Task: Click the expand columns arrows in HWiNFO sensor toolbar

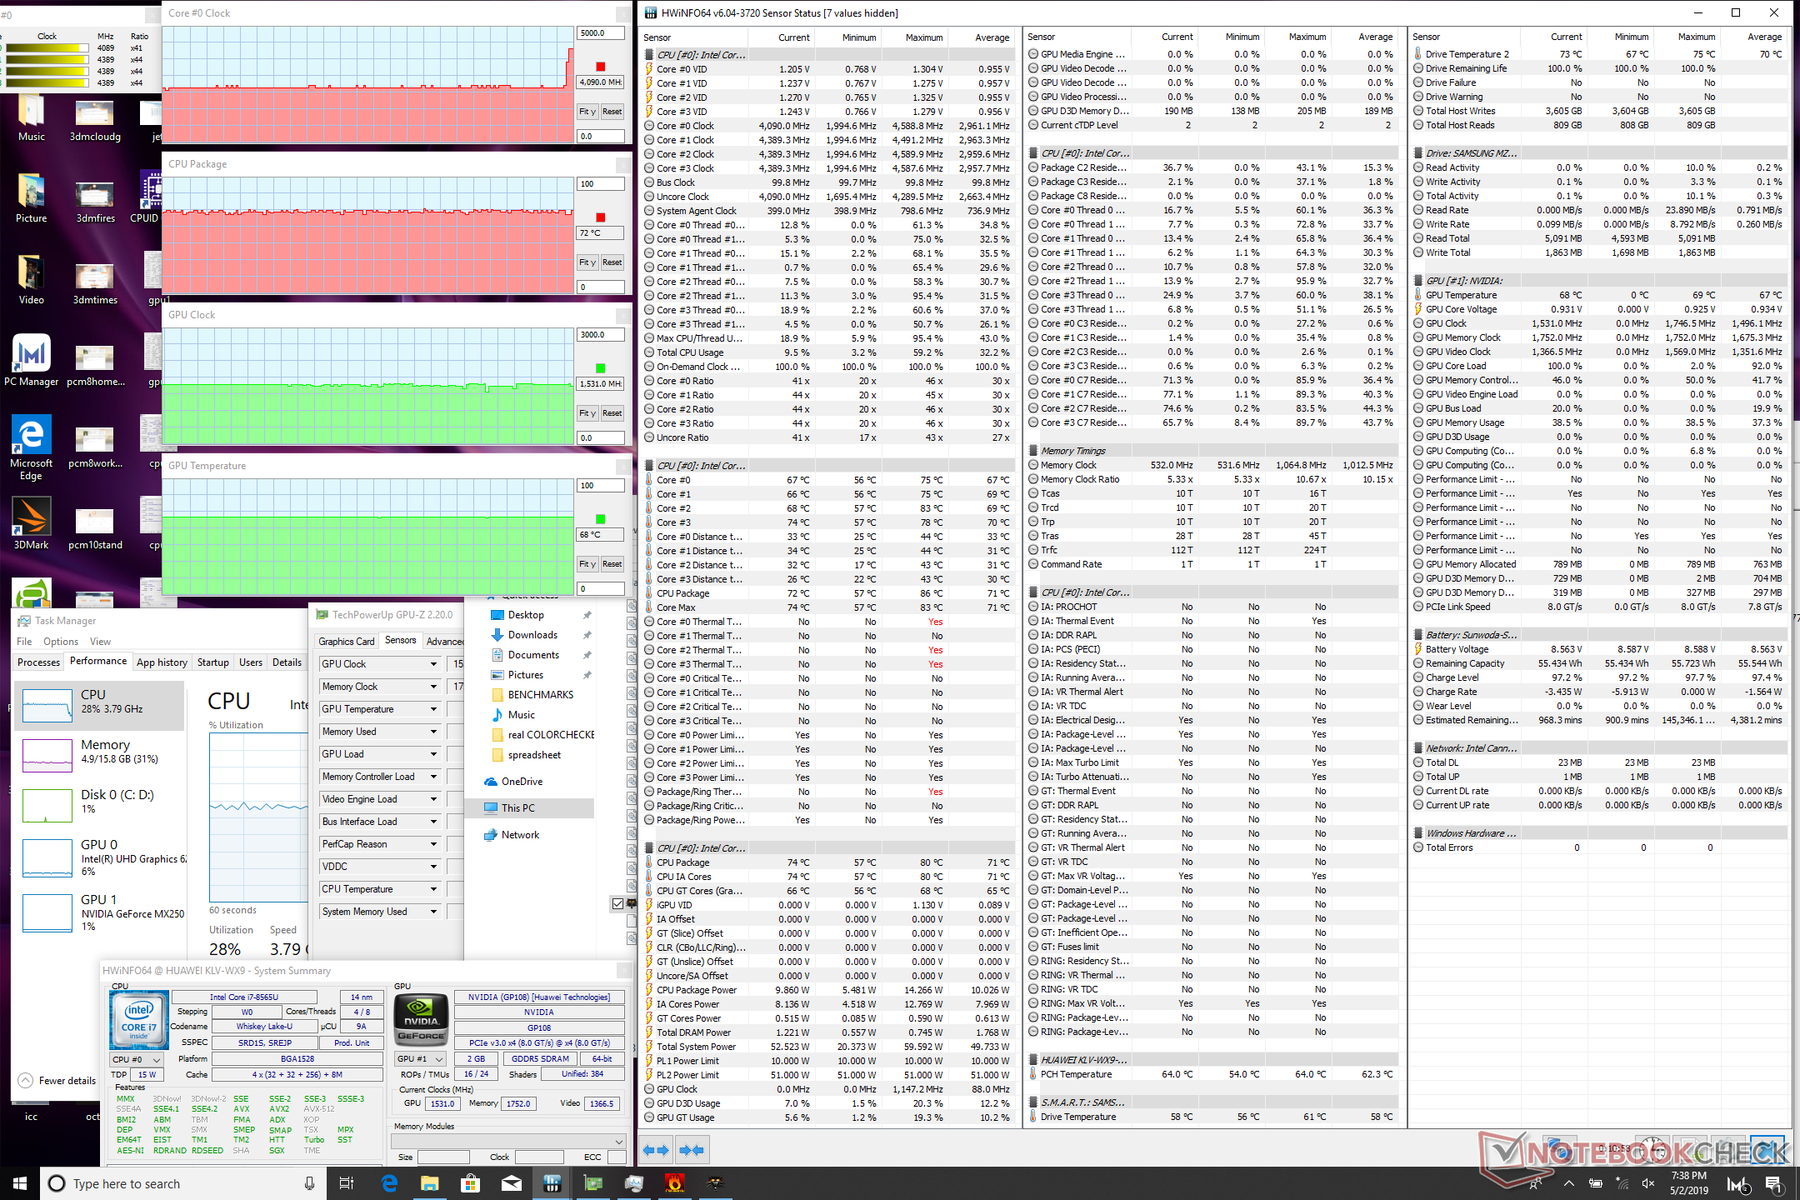Action: tap(656, 1150)
